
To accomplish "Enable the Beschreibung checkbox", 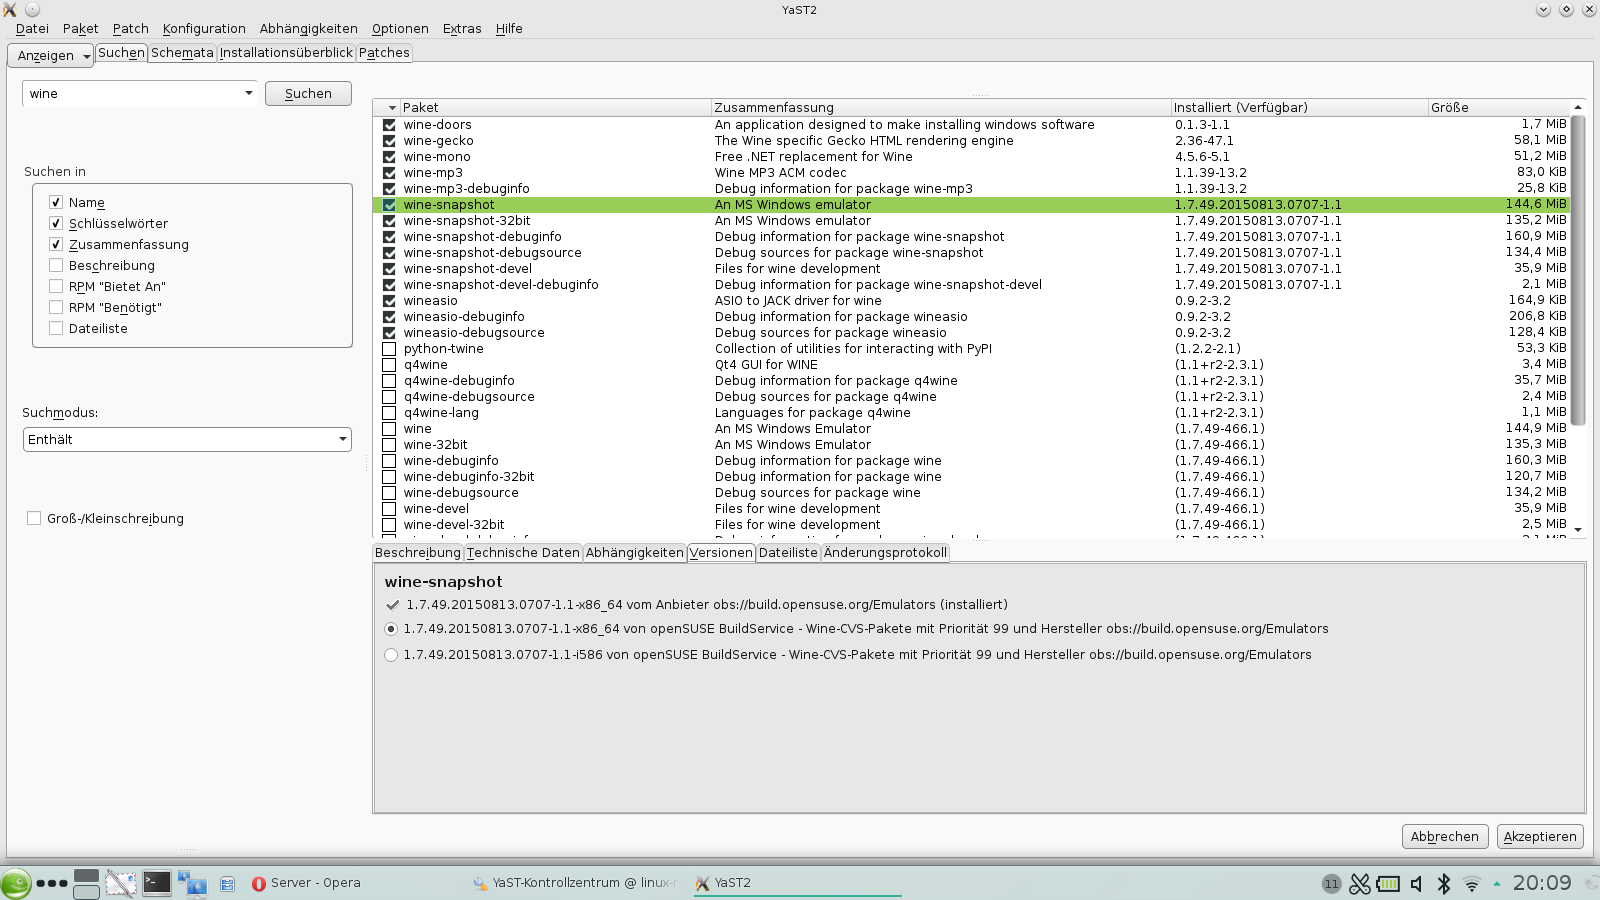I will (56, 265).
